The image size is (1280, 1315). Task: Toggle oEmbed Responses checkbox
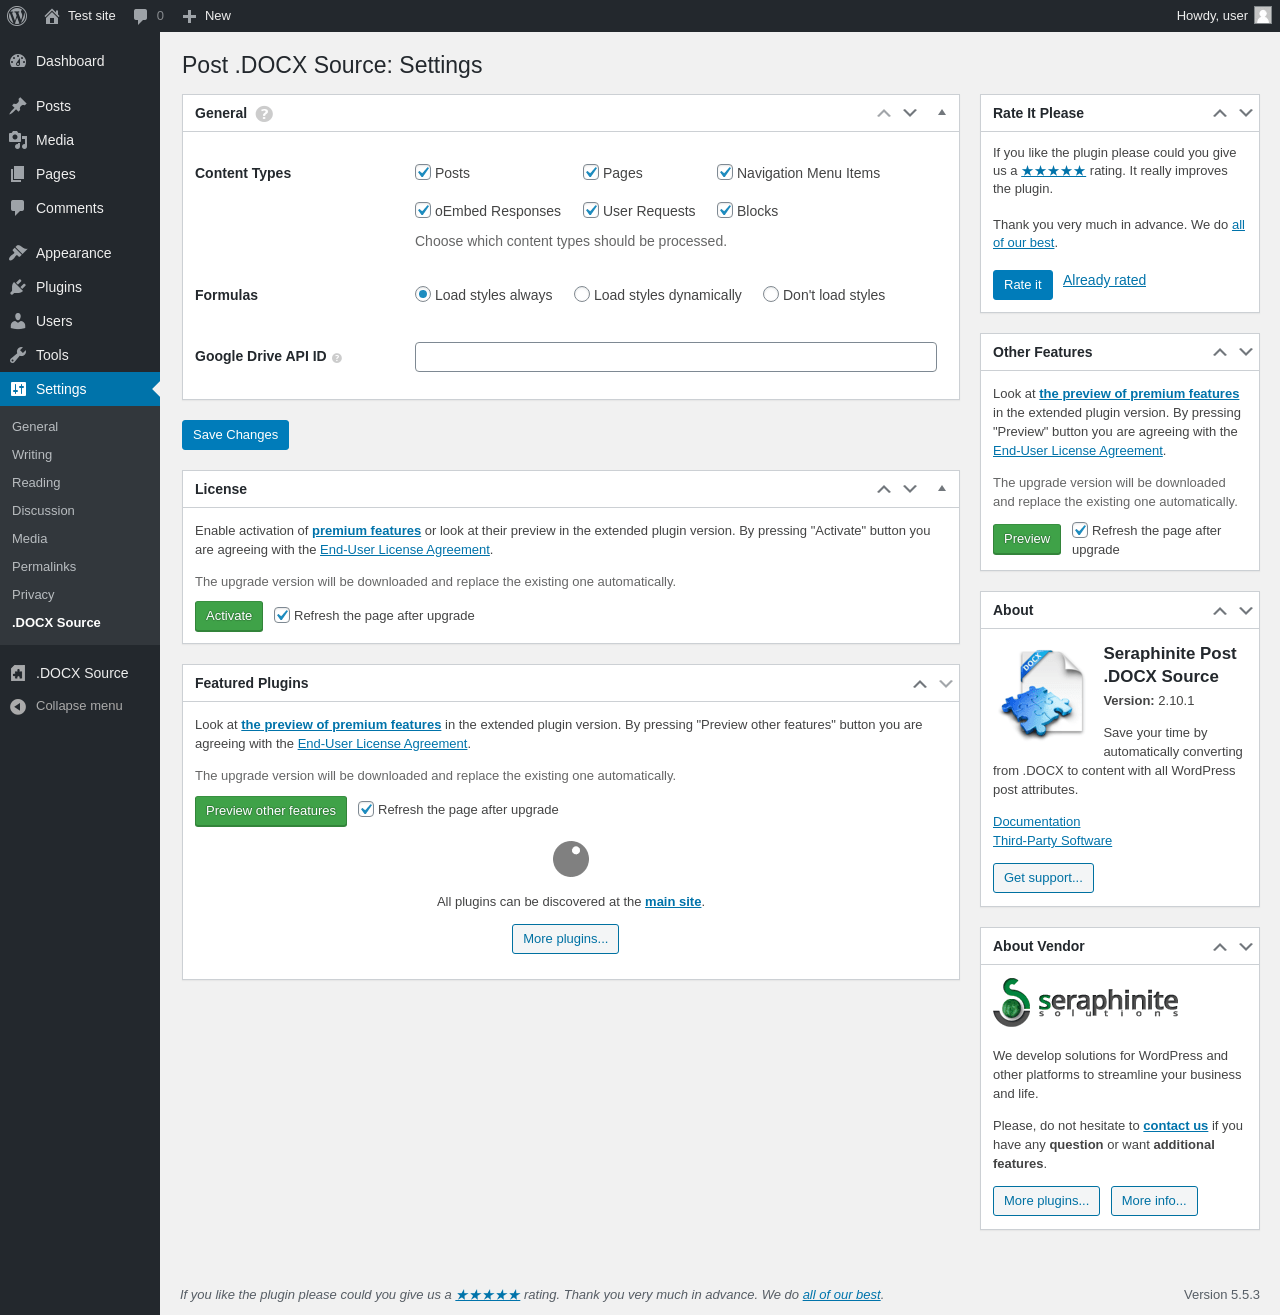423,210
